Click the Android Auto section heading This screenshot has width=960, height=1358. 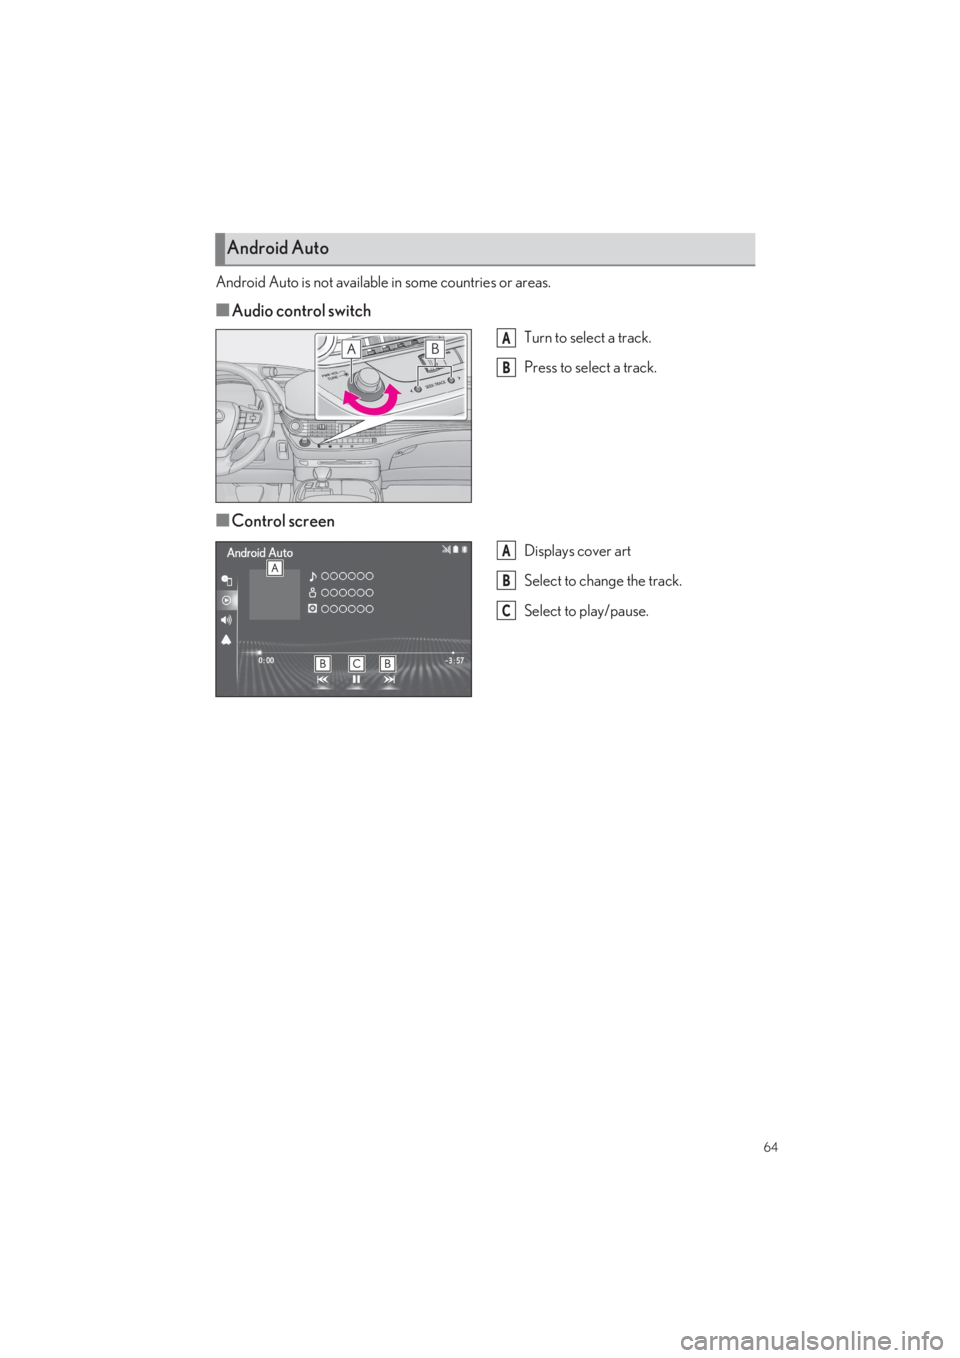[278, 248]
